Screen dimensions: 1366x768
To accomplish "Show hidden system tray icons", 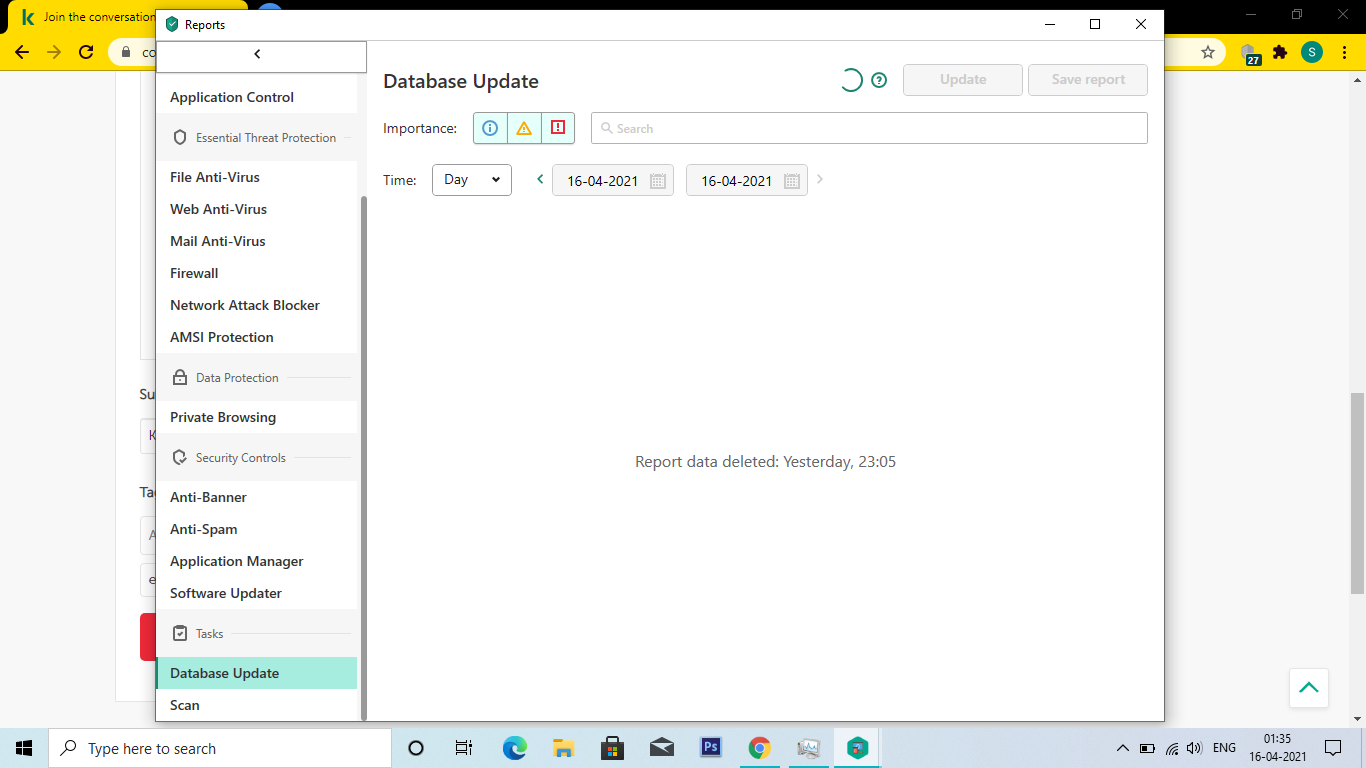I will pos(1122,748).
